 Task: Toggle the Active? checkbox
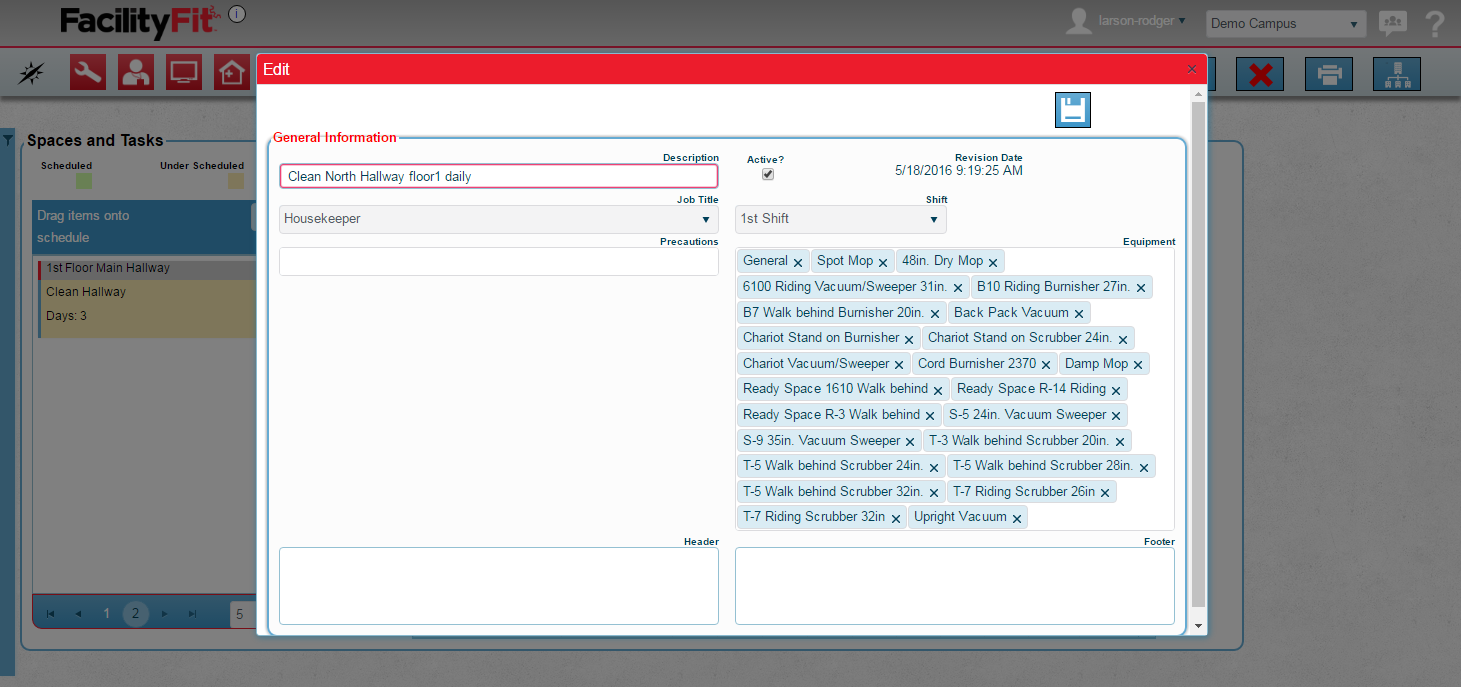(768, 174)
